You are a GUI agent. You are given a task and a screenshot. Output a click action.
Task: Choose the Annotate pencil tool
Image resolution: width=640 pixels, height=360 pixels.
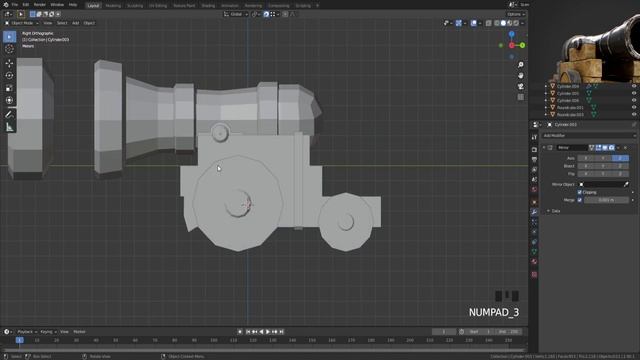(9, 115)
